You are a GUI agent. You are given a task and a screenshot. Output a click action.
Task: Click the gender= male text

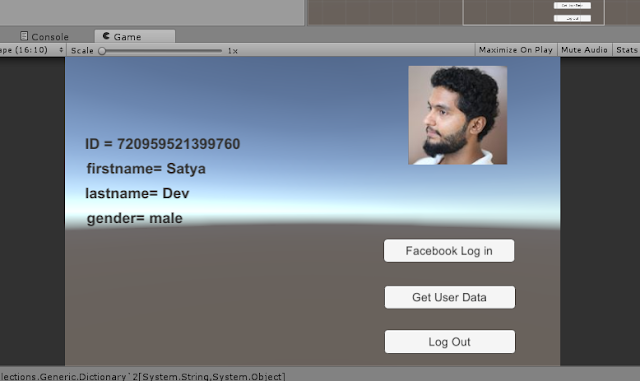134,218
